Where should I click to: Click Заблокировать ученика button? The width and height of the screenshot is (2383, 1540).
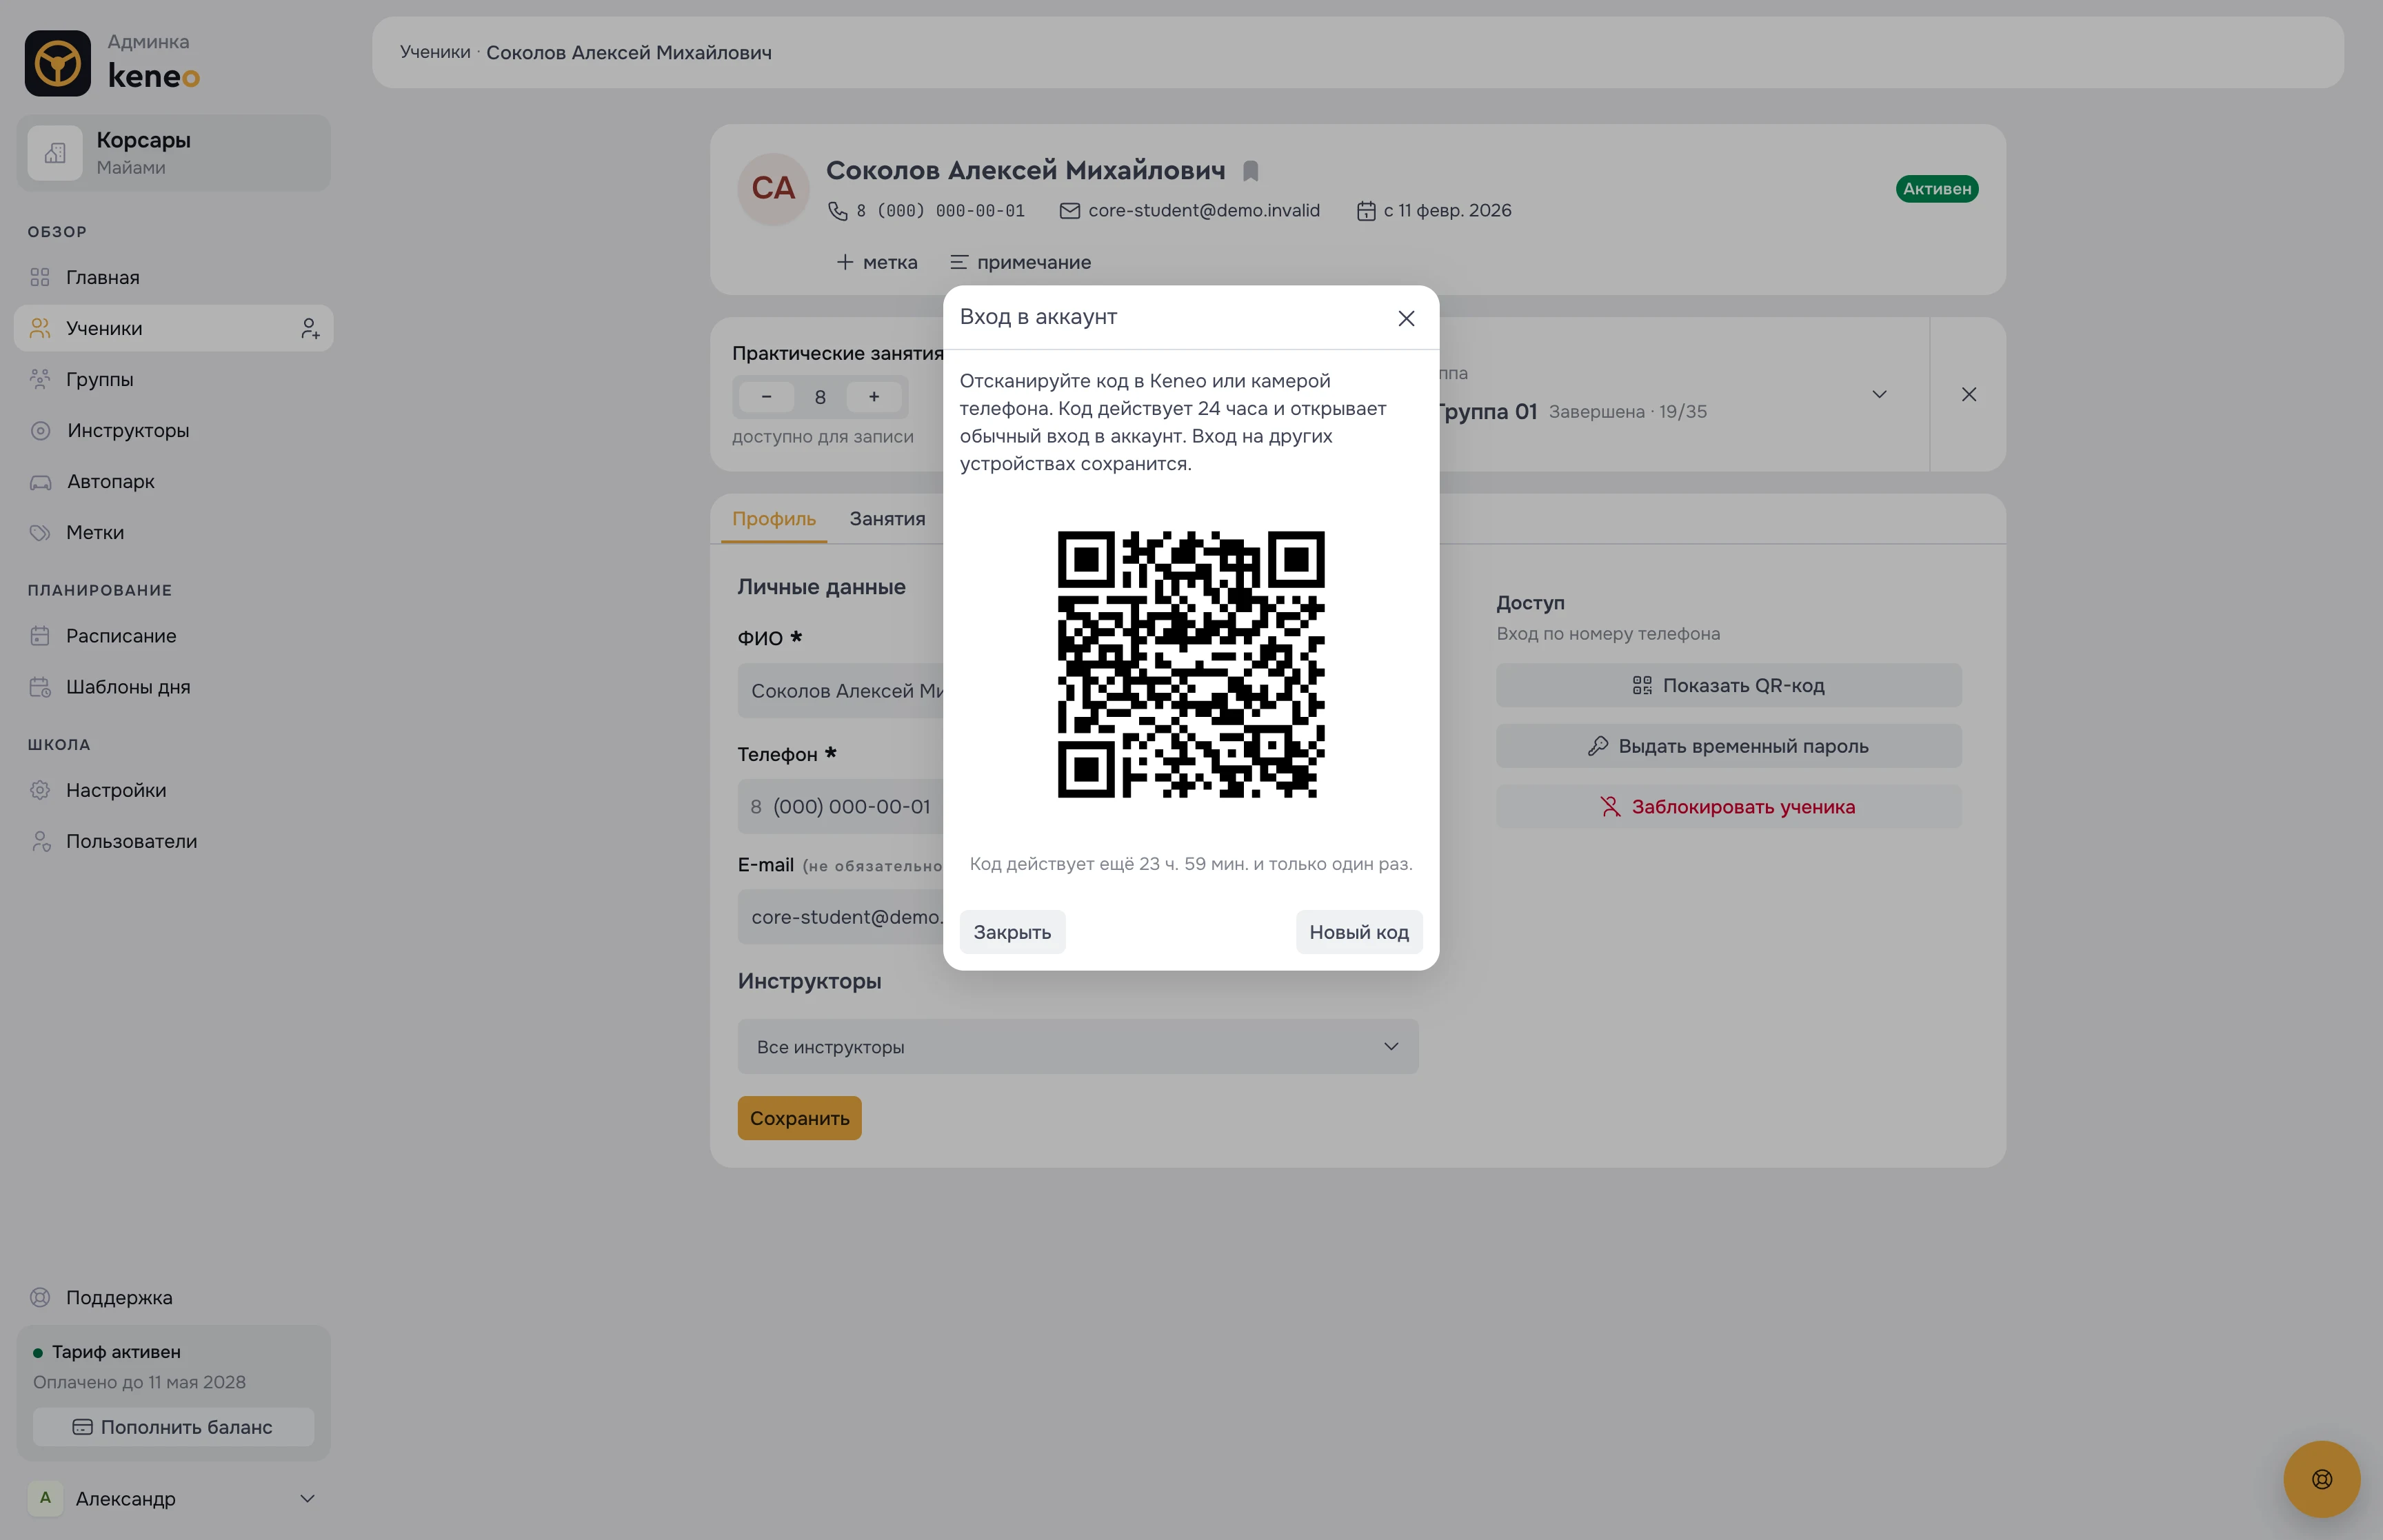tap(1728, 806)
